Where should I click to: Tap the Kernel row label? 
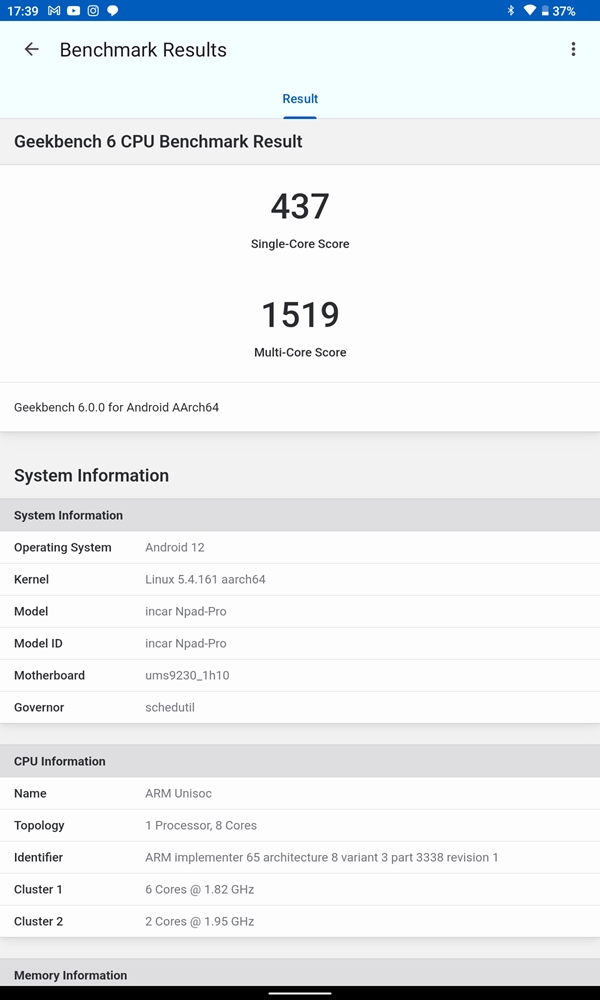31,579
